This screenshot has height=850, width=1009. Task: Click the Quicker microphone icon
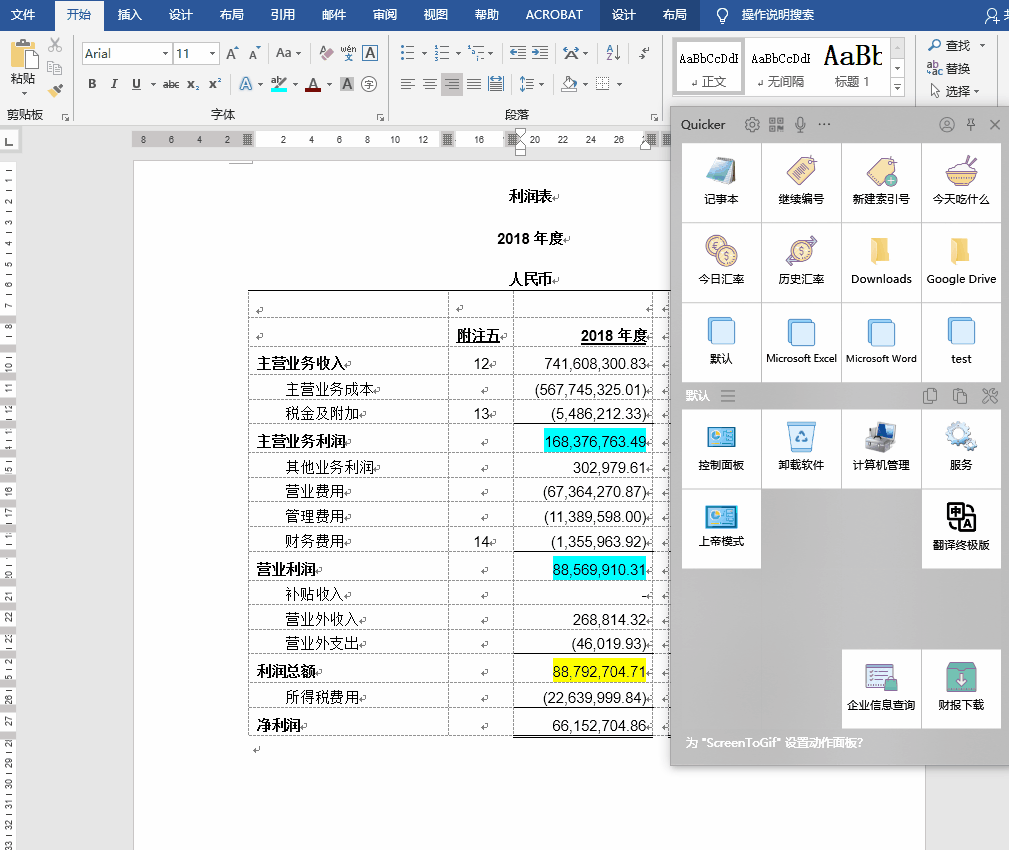click(x=800, y=124)
